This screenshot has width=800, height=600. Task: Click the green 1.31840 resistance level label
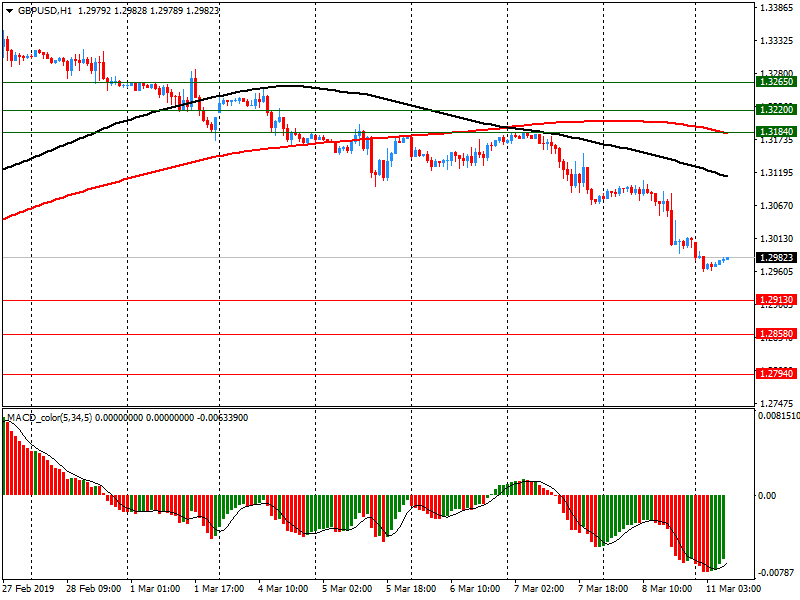[x=777, y=132]
